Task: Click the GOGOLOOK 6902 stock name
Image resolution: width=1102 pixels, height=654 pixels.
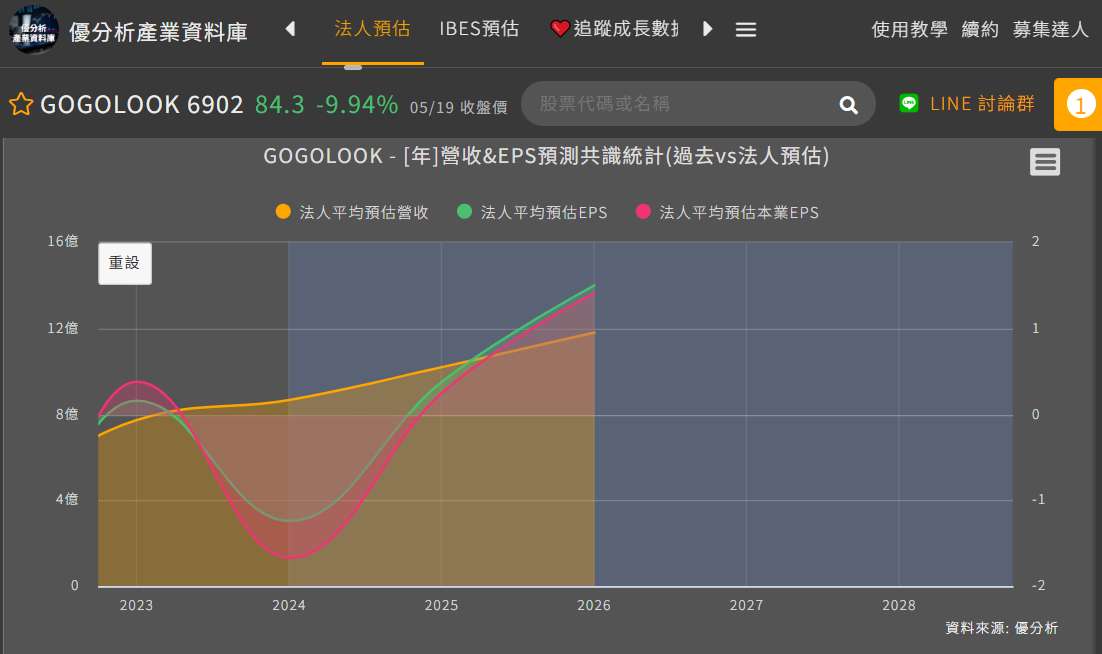Action: click(142, 105)
